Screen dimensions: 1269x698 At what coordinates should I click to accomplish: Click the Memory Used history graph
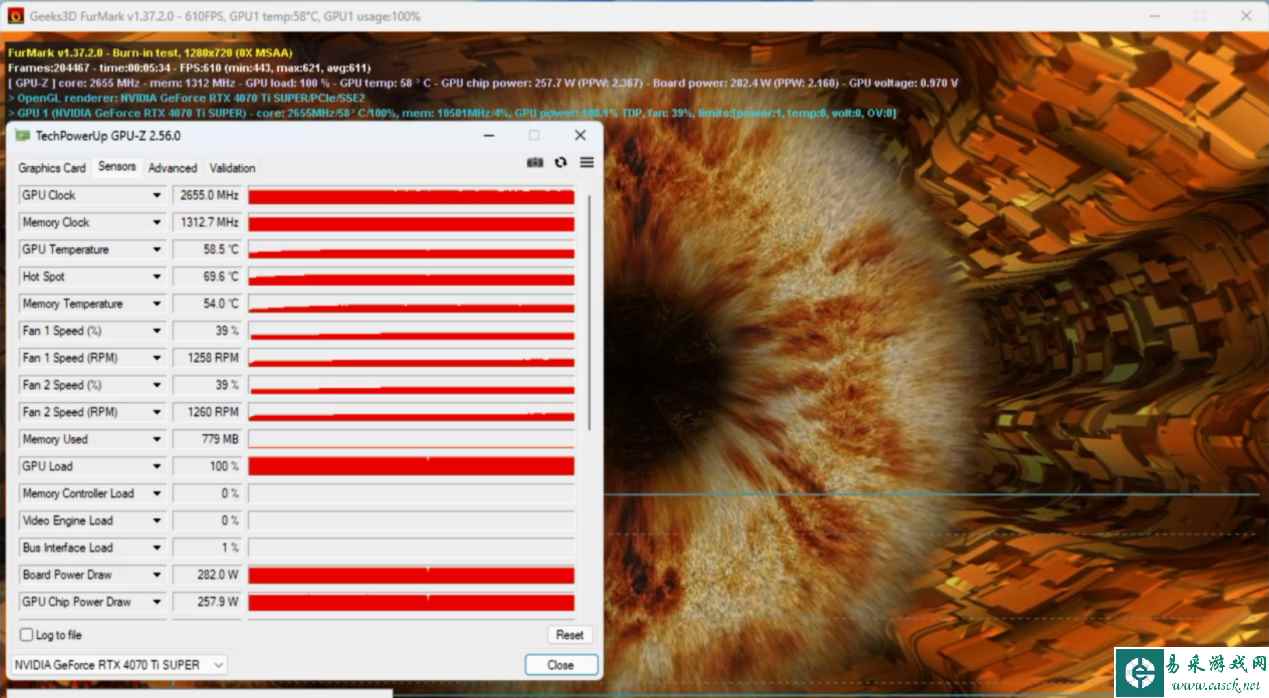(x=411, y=439)
